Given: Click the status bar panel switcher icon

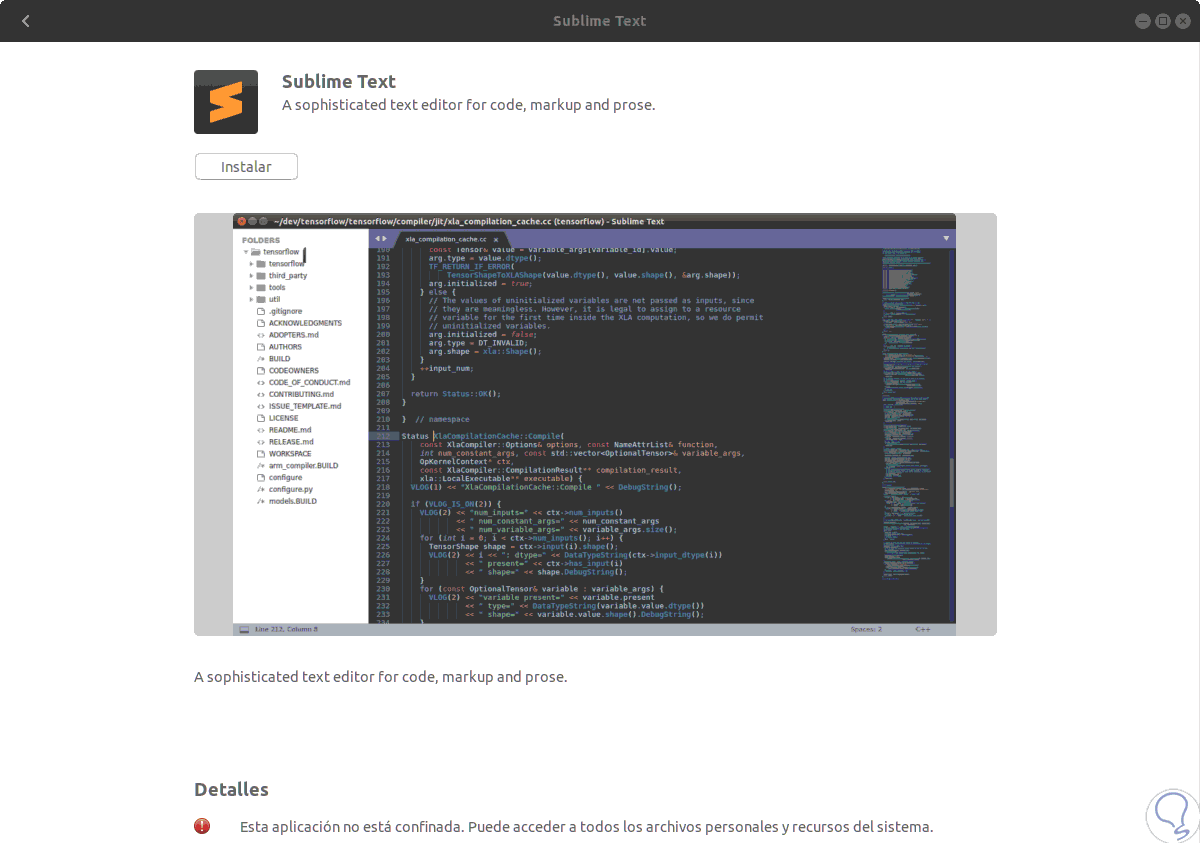Looking at the screenshot, I should [x=243, y=630].
